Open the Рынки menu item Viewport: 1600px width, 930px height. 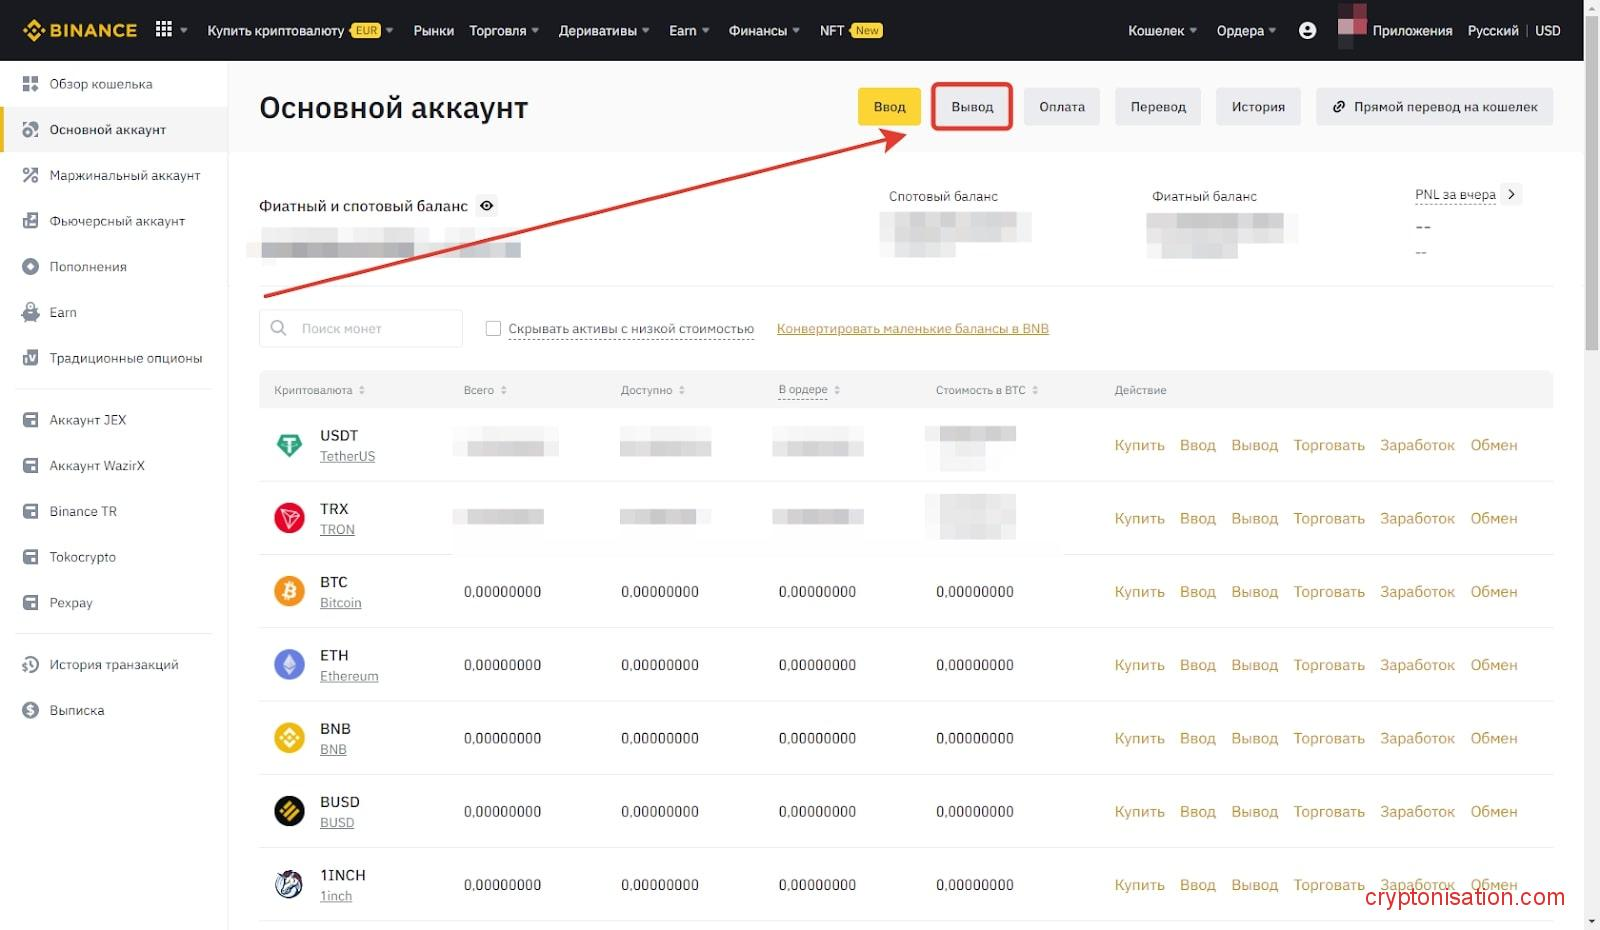tap(433, 30)
